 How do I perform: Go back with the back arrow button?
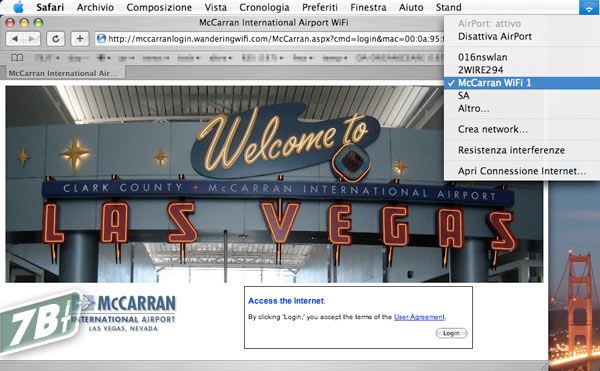[x=15, y=39]
